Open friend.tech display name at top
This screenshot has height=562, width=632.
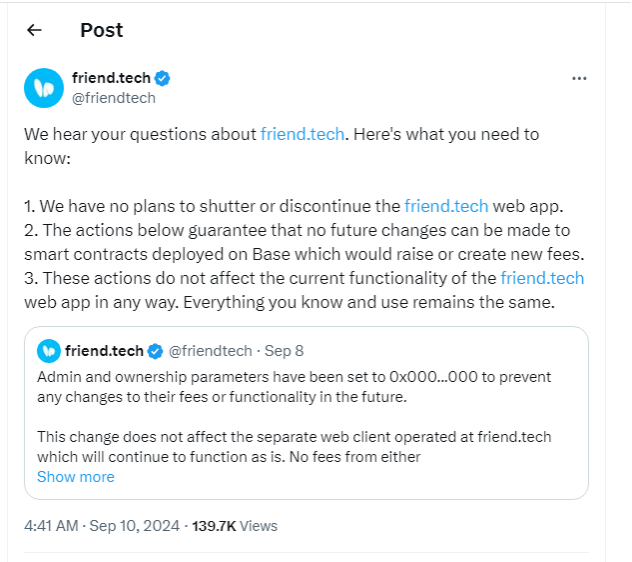[x=109, y=78]
